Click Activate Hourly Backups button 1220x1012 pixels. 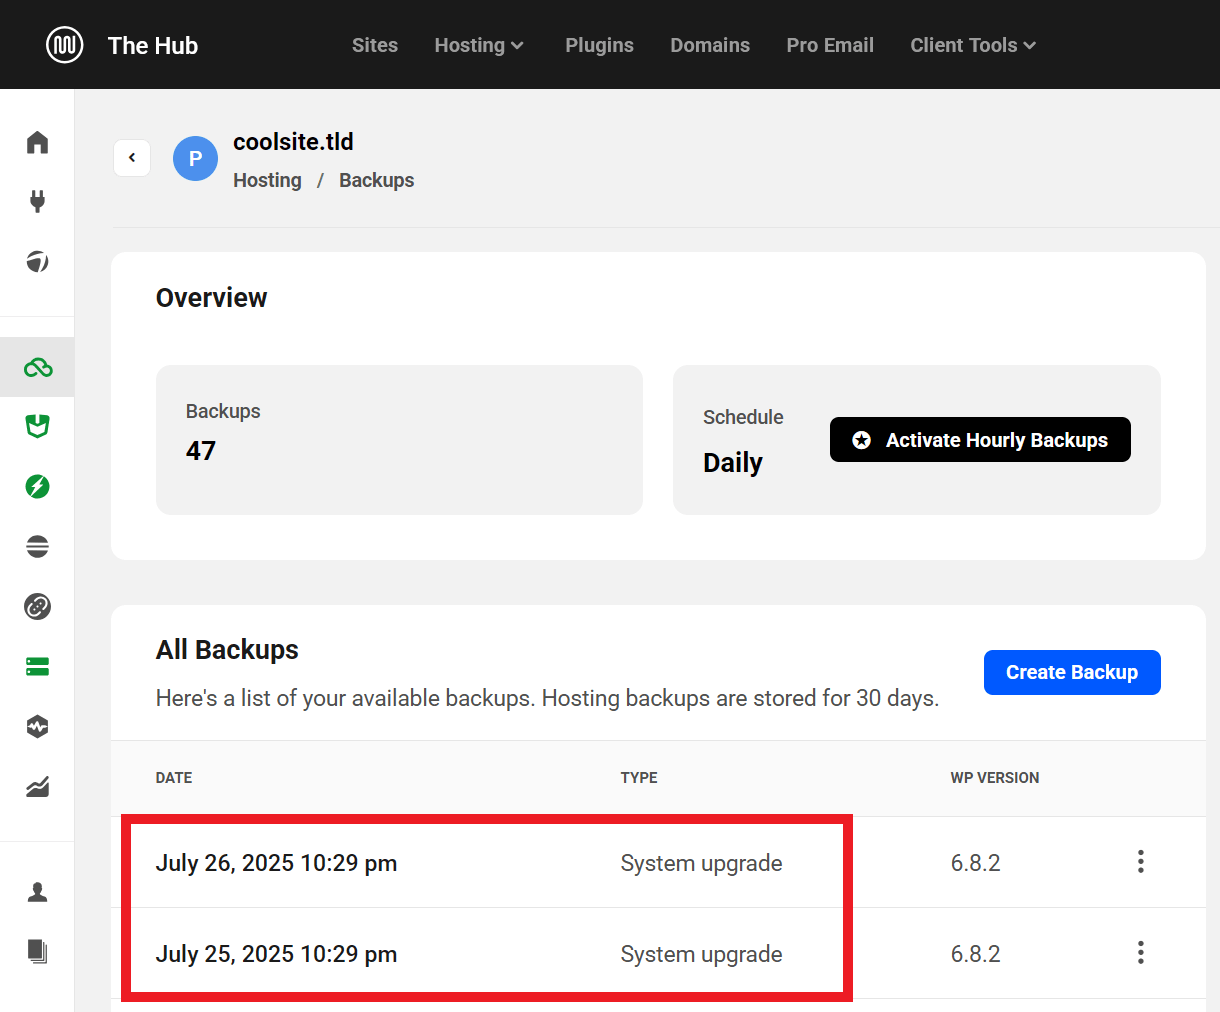(980, 440)
